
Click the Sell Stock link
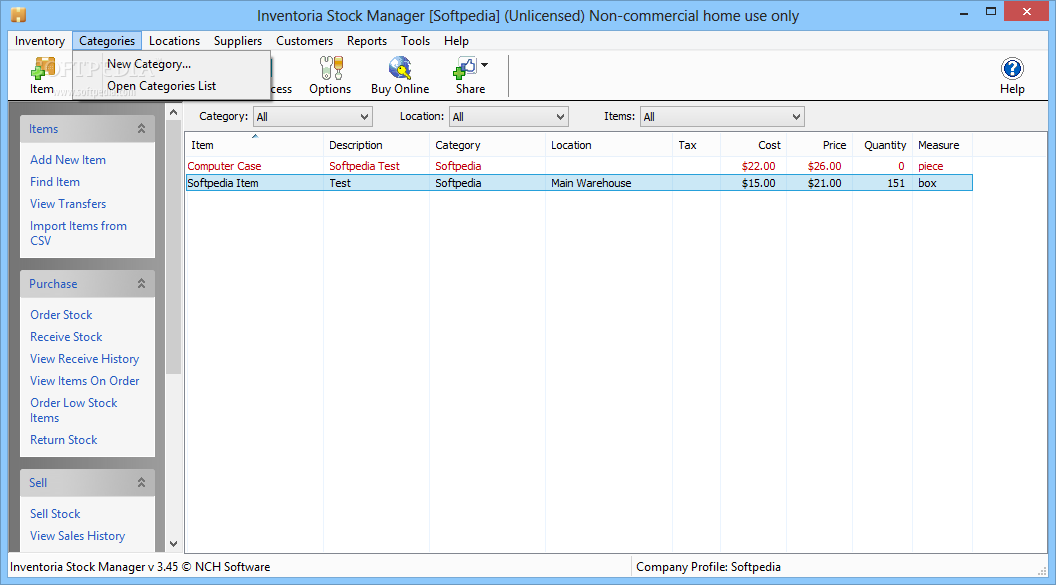click(x=55, y=514)
